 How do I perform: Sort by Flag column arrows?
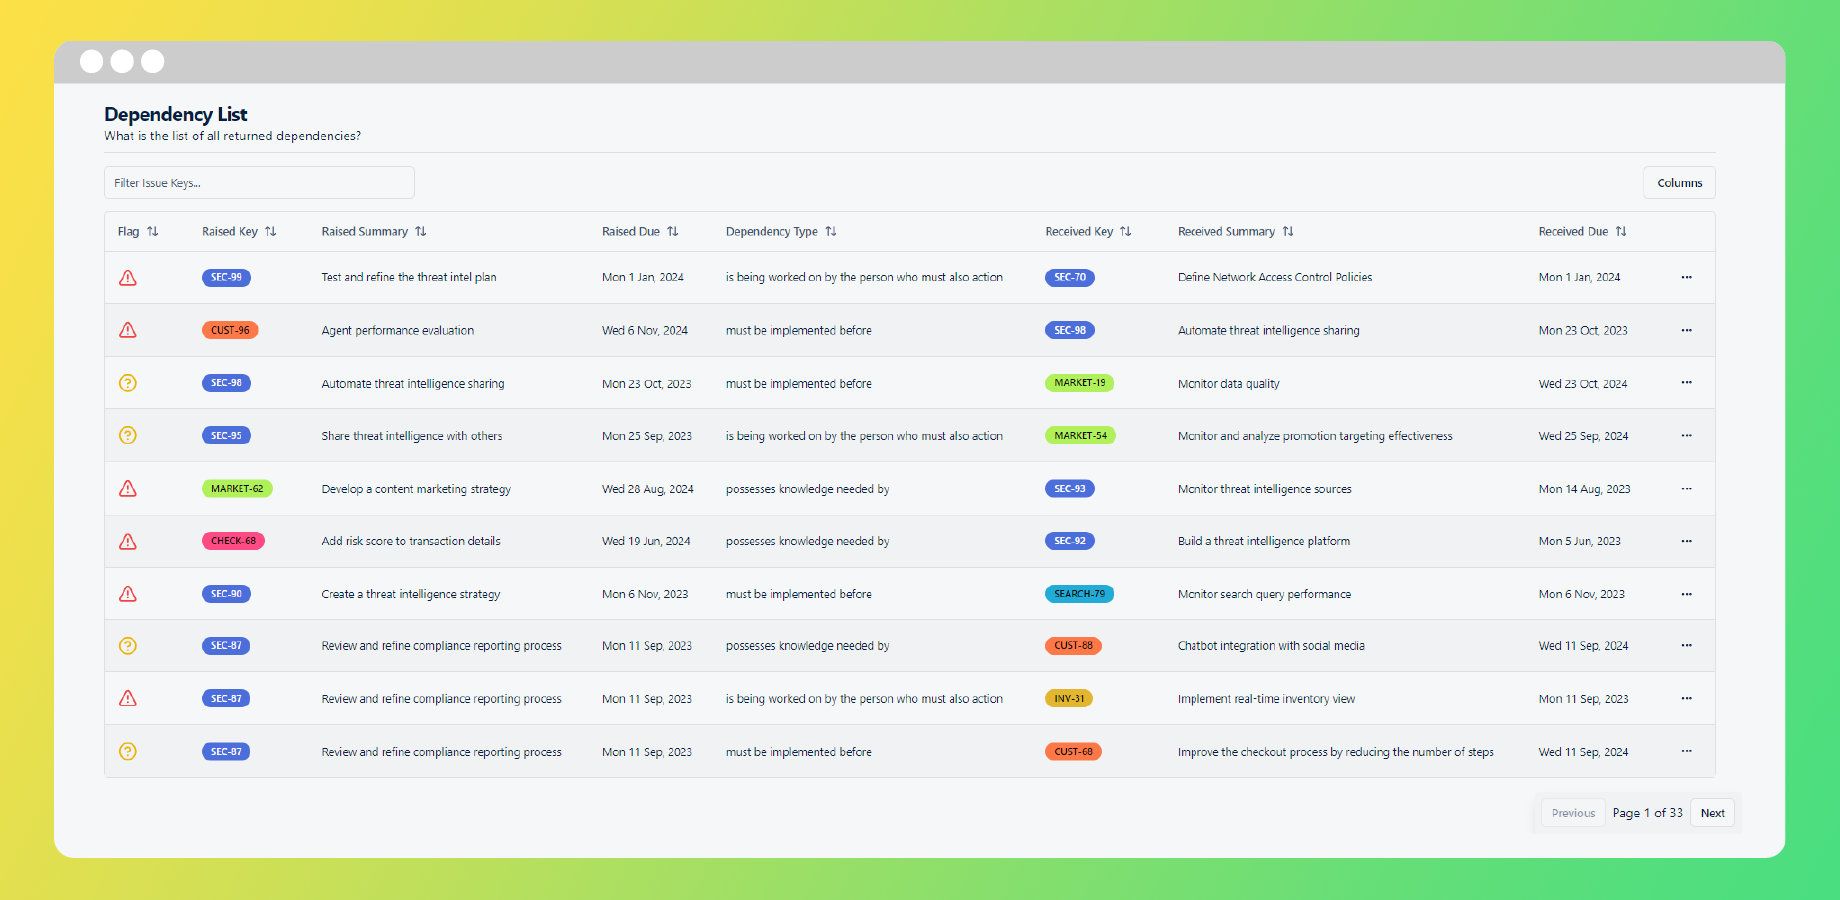153,231
